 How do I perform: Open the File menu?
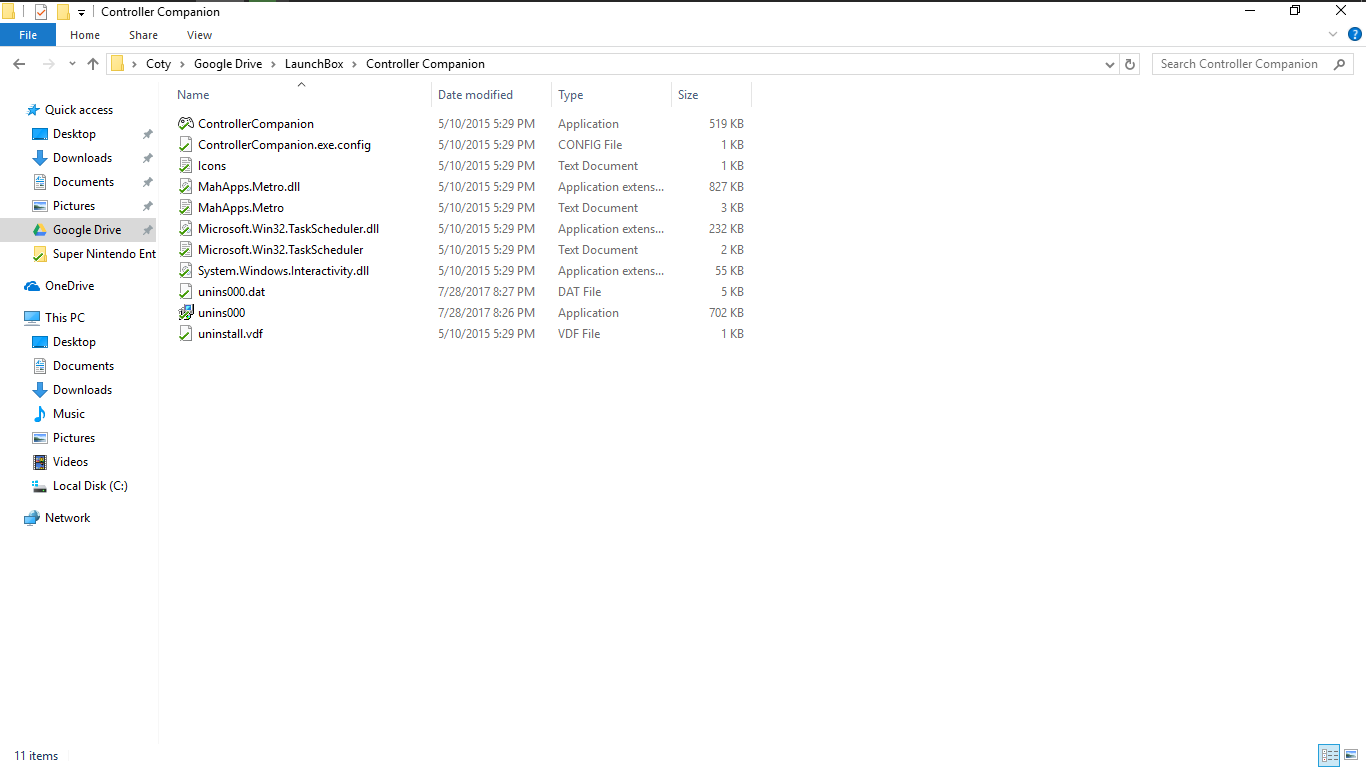(x=28, y=35)
